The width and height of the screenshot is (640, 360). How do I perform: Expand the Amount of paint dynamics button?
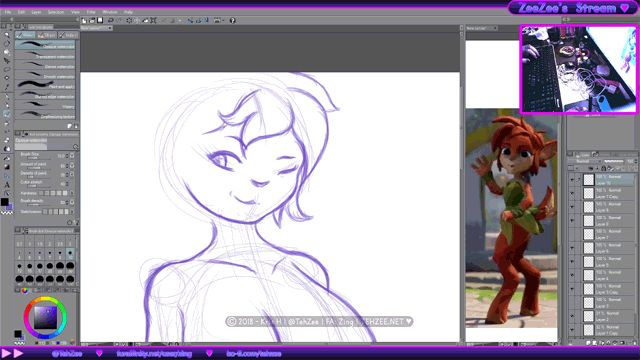72,165
